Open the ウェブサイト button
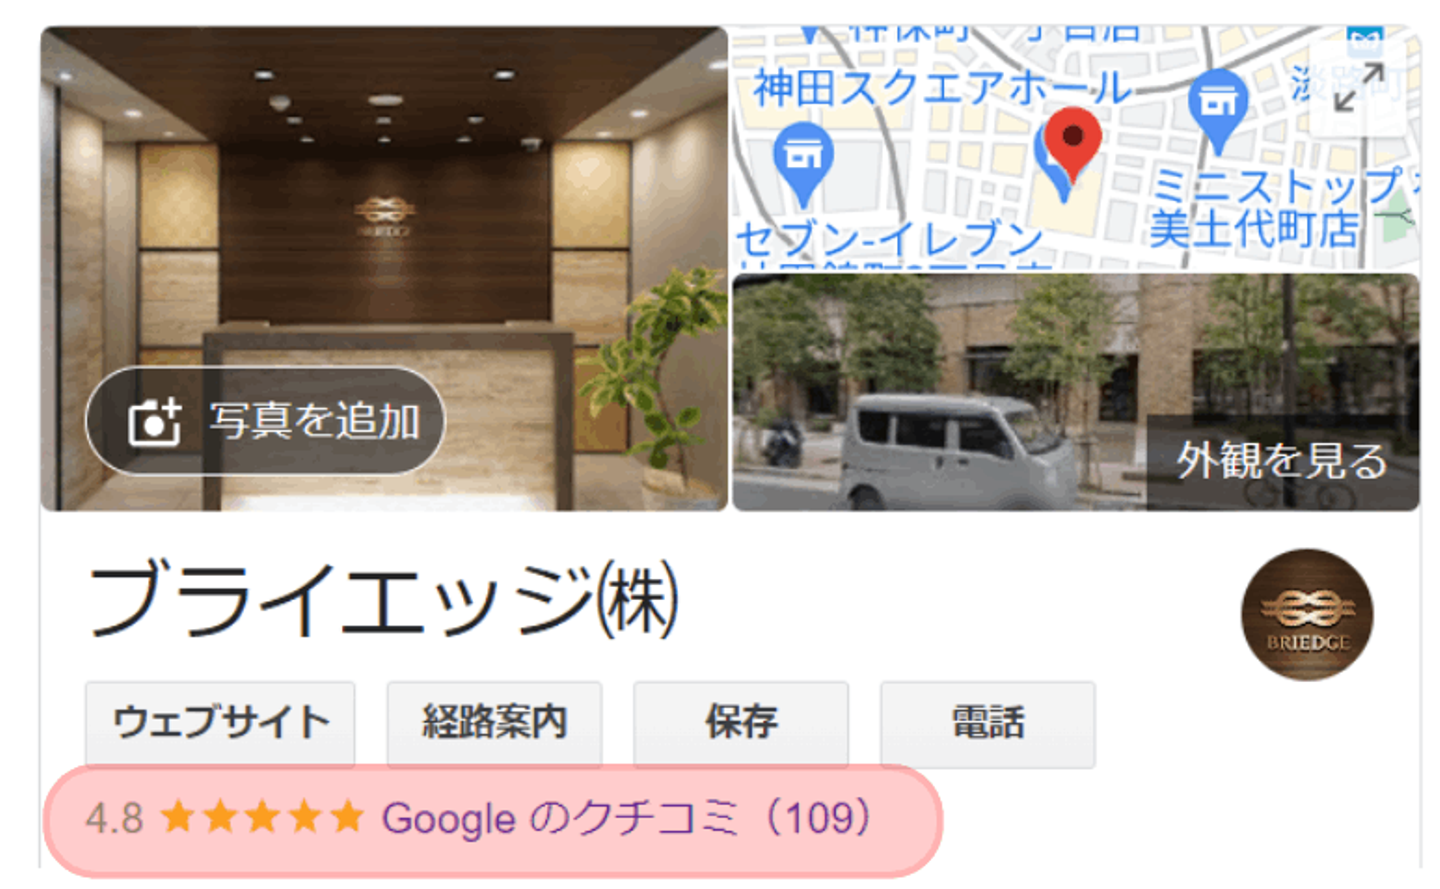Viewport: 1440px width, 889px height. point(220,722)
